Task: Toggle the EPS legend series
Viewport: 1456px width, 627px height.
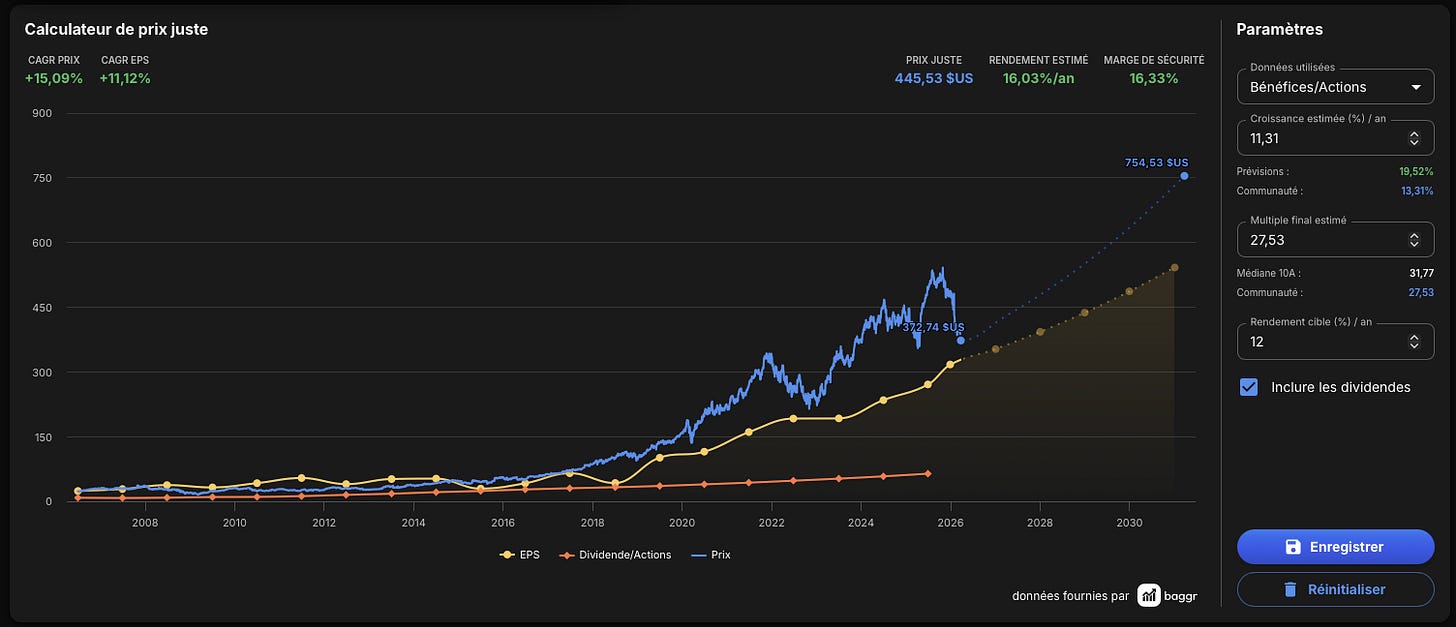Action: pos(519,554)
